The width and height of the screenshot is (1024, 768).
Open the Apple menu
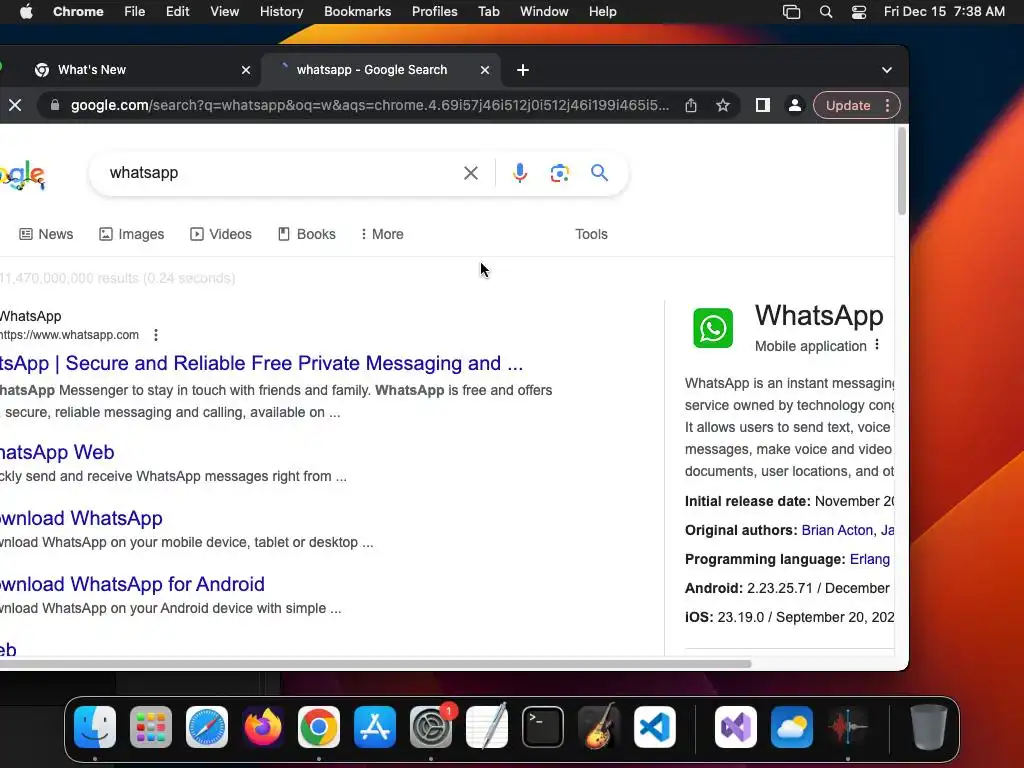26,12
